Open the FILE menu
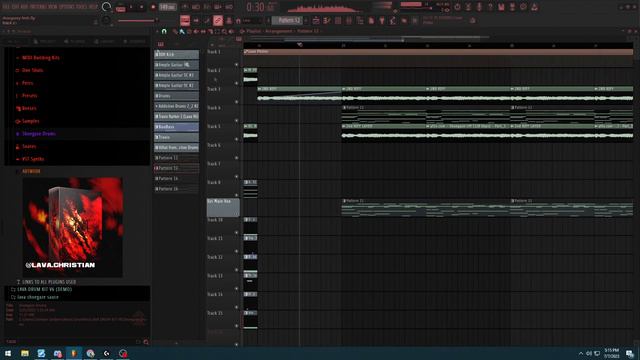This screenshot has width=640, height=360. pyautogui.click(x=6, y=7)
